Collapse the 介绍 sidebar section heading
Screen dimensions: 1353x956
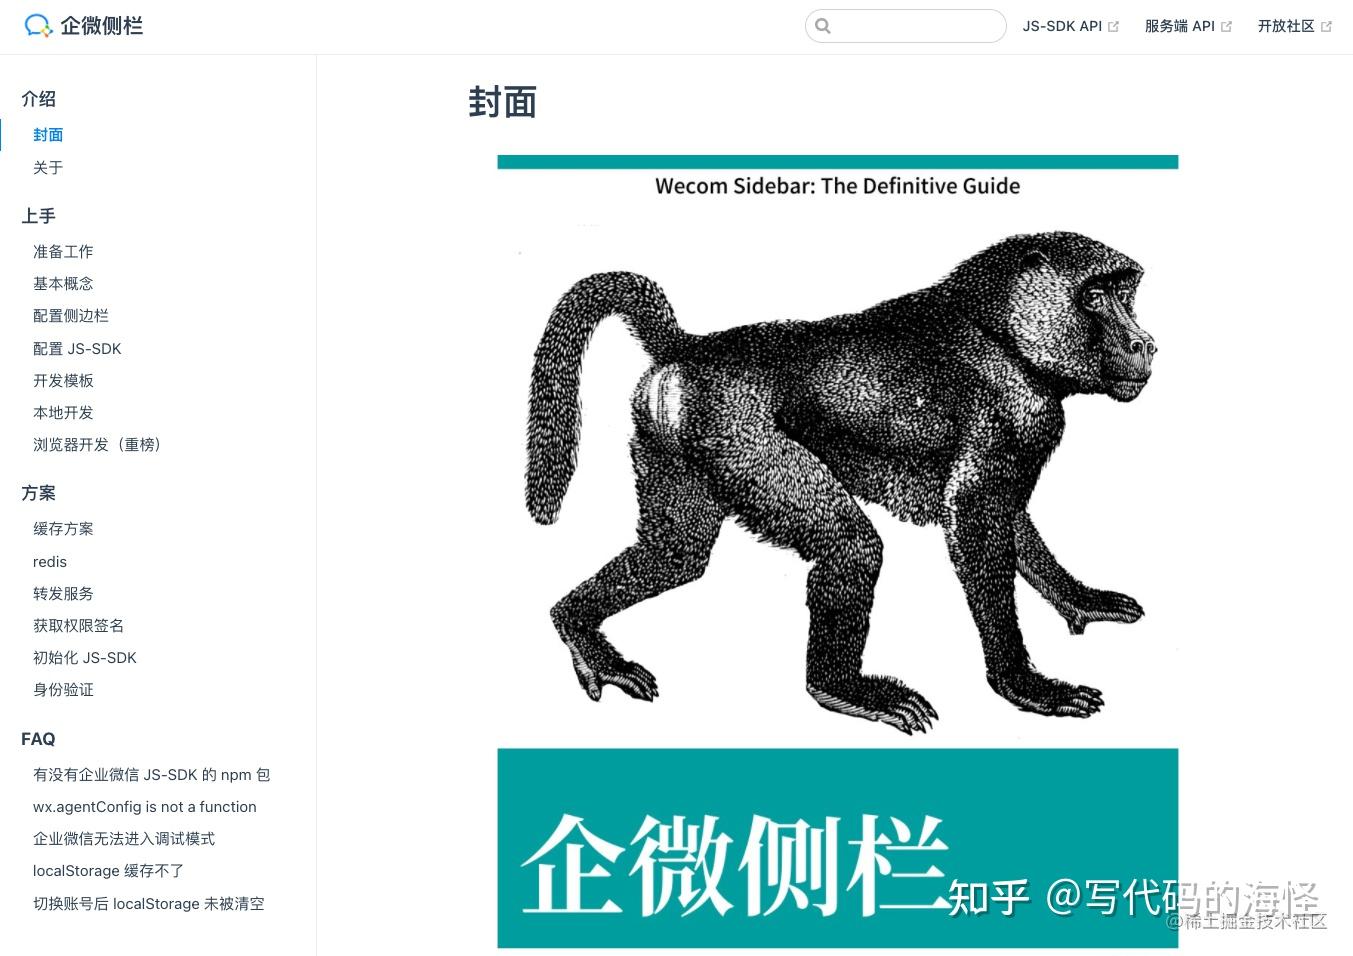tap(39, 98)
